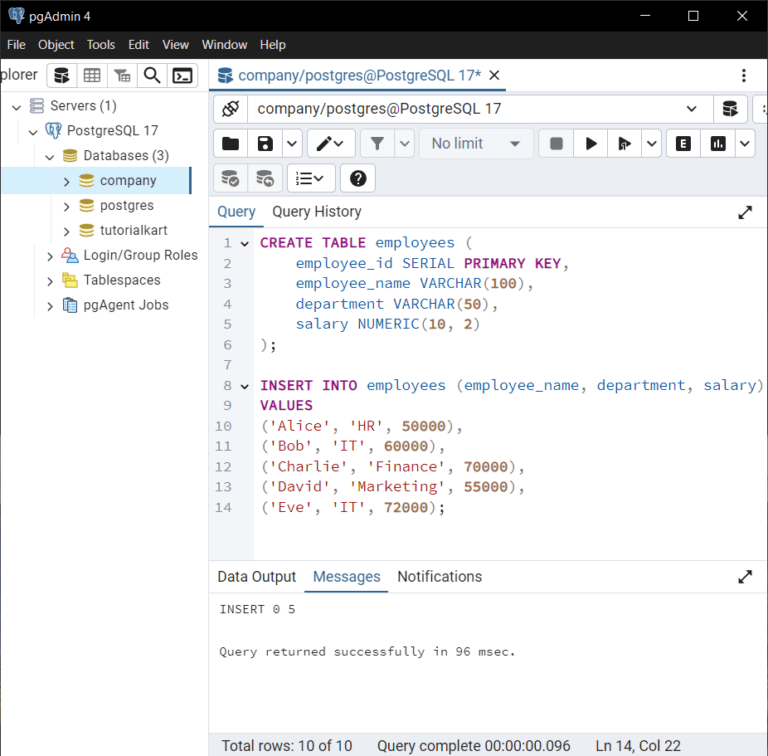Open the View menu

(175, 45)
